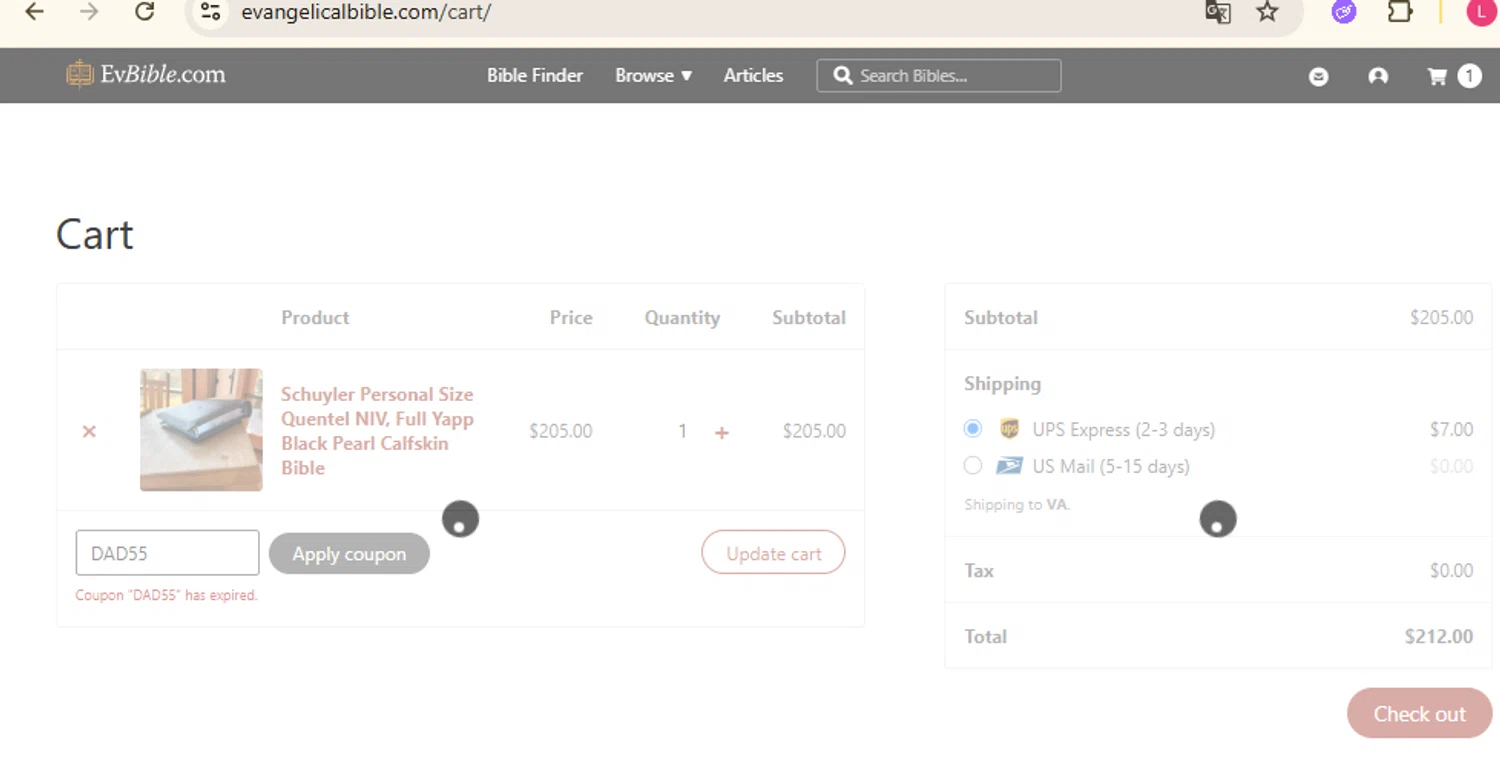Click the $205.00 unit price in the product row

tap(561, 431)
